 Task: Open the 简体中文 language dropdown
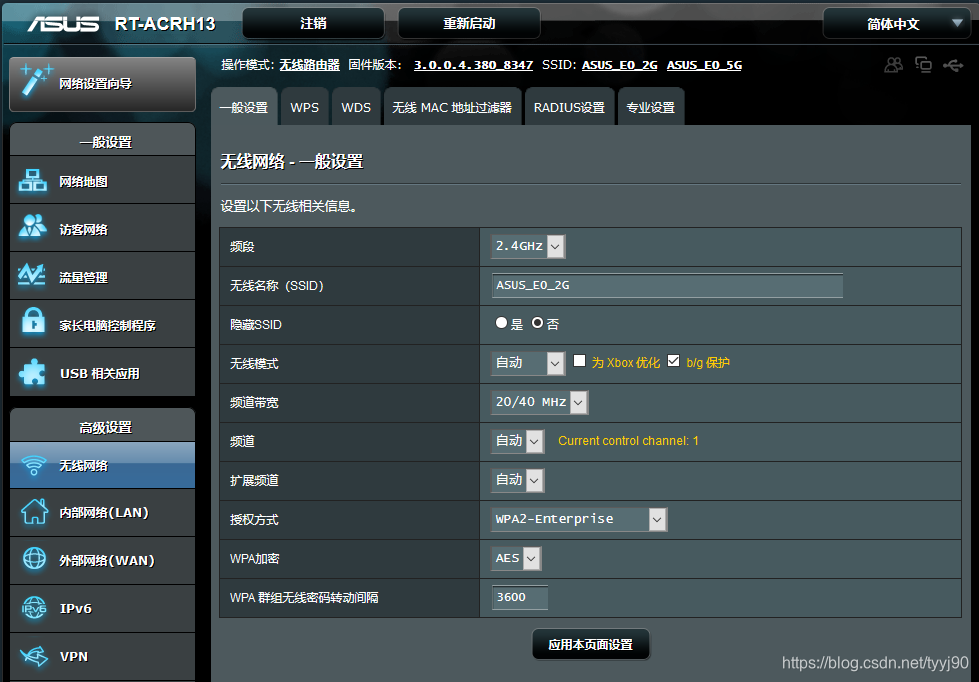pos(897,24)
